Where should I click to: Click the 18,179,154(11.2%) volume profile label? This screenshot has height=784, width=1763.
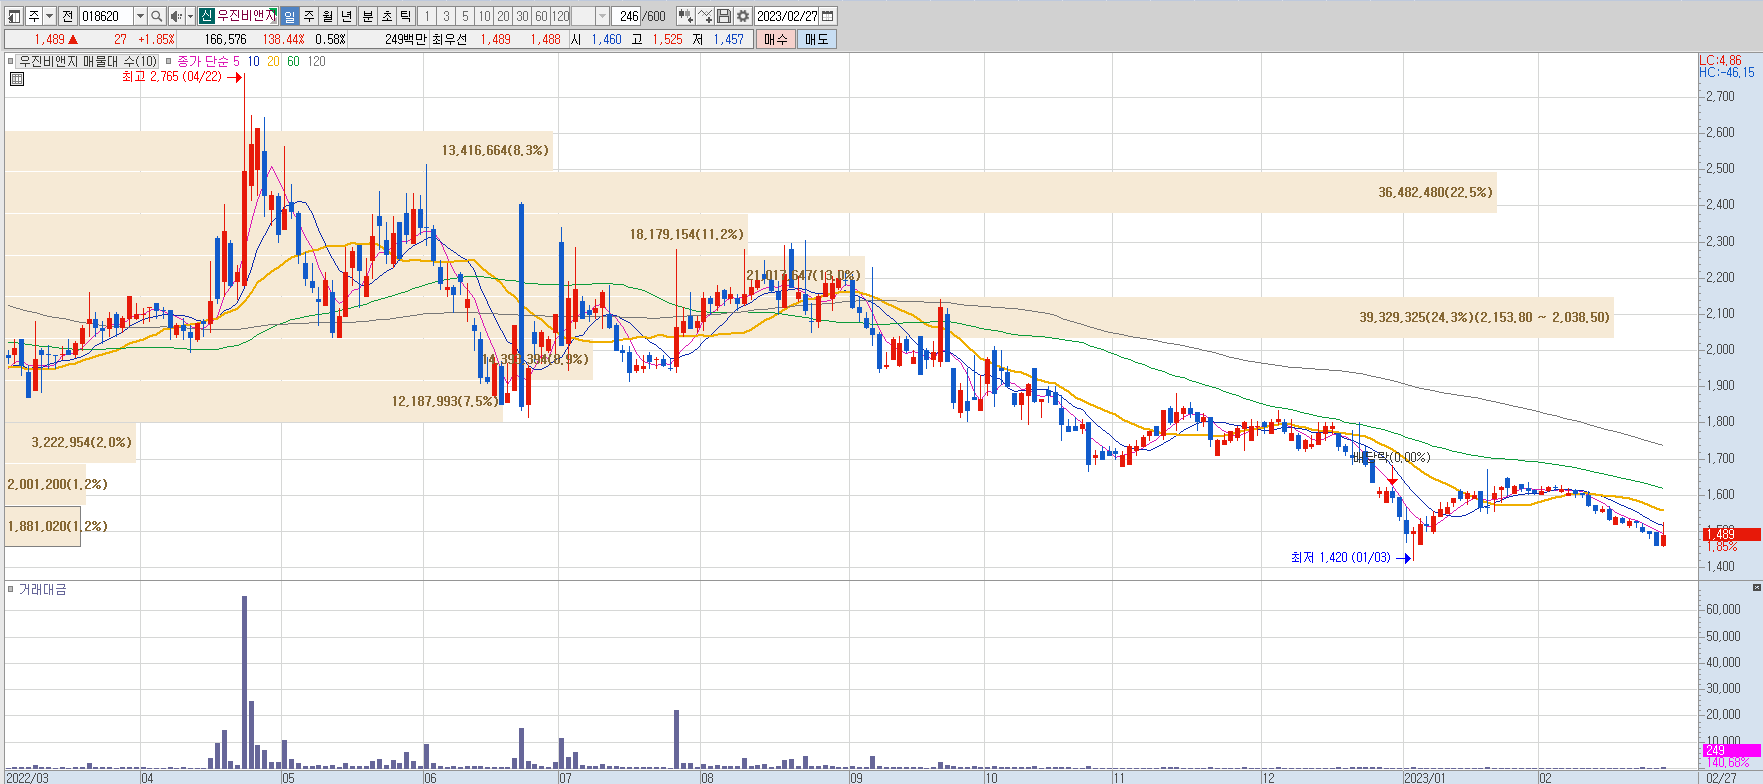(x=686, y=234)
